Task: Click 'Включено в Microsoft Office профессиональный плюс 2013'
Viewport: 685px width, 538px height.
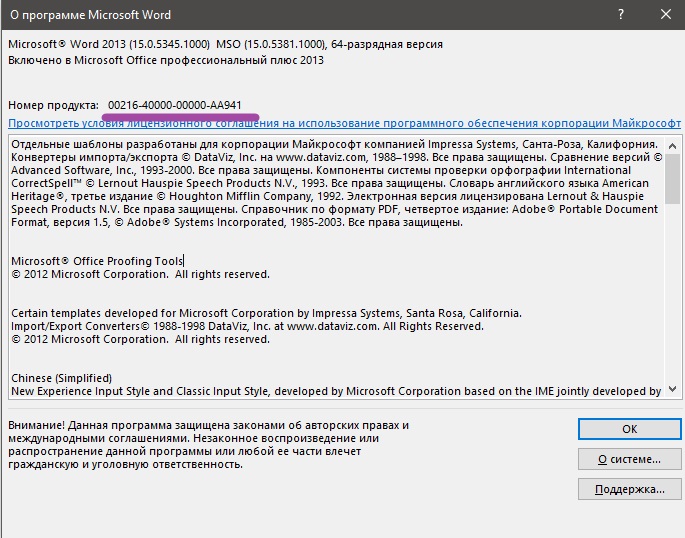Action: (x=166, y=60)
